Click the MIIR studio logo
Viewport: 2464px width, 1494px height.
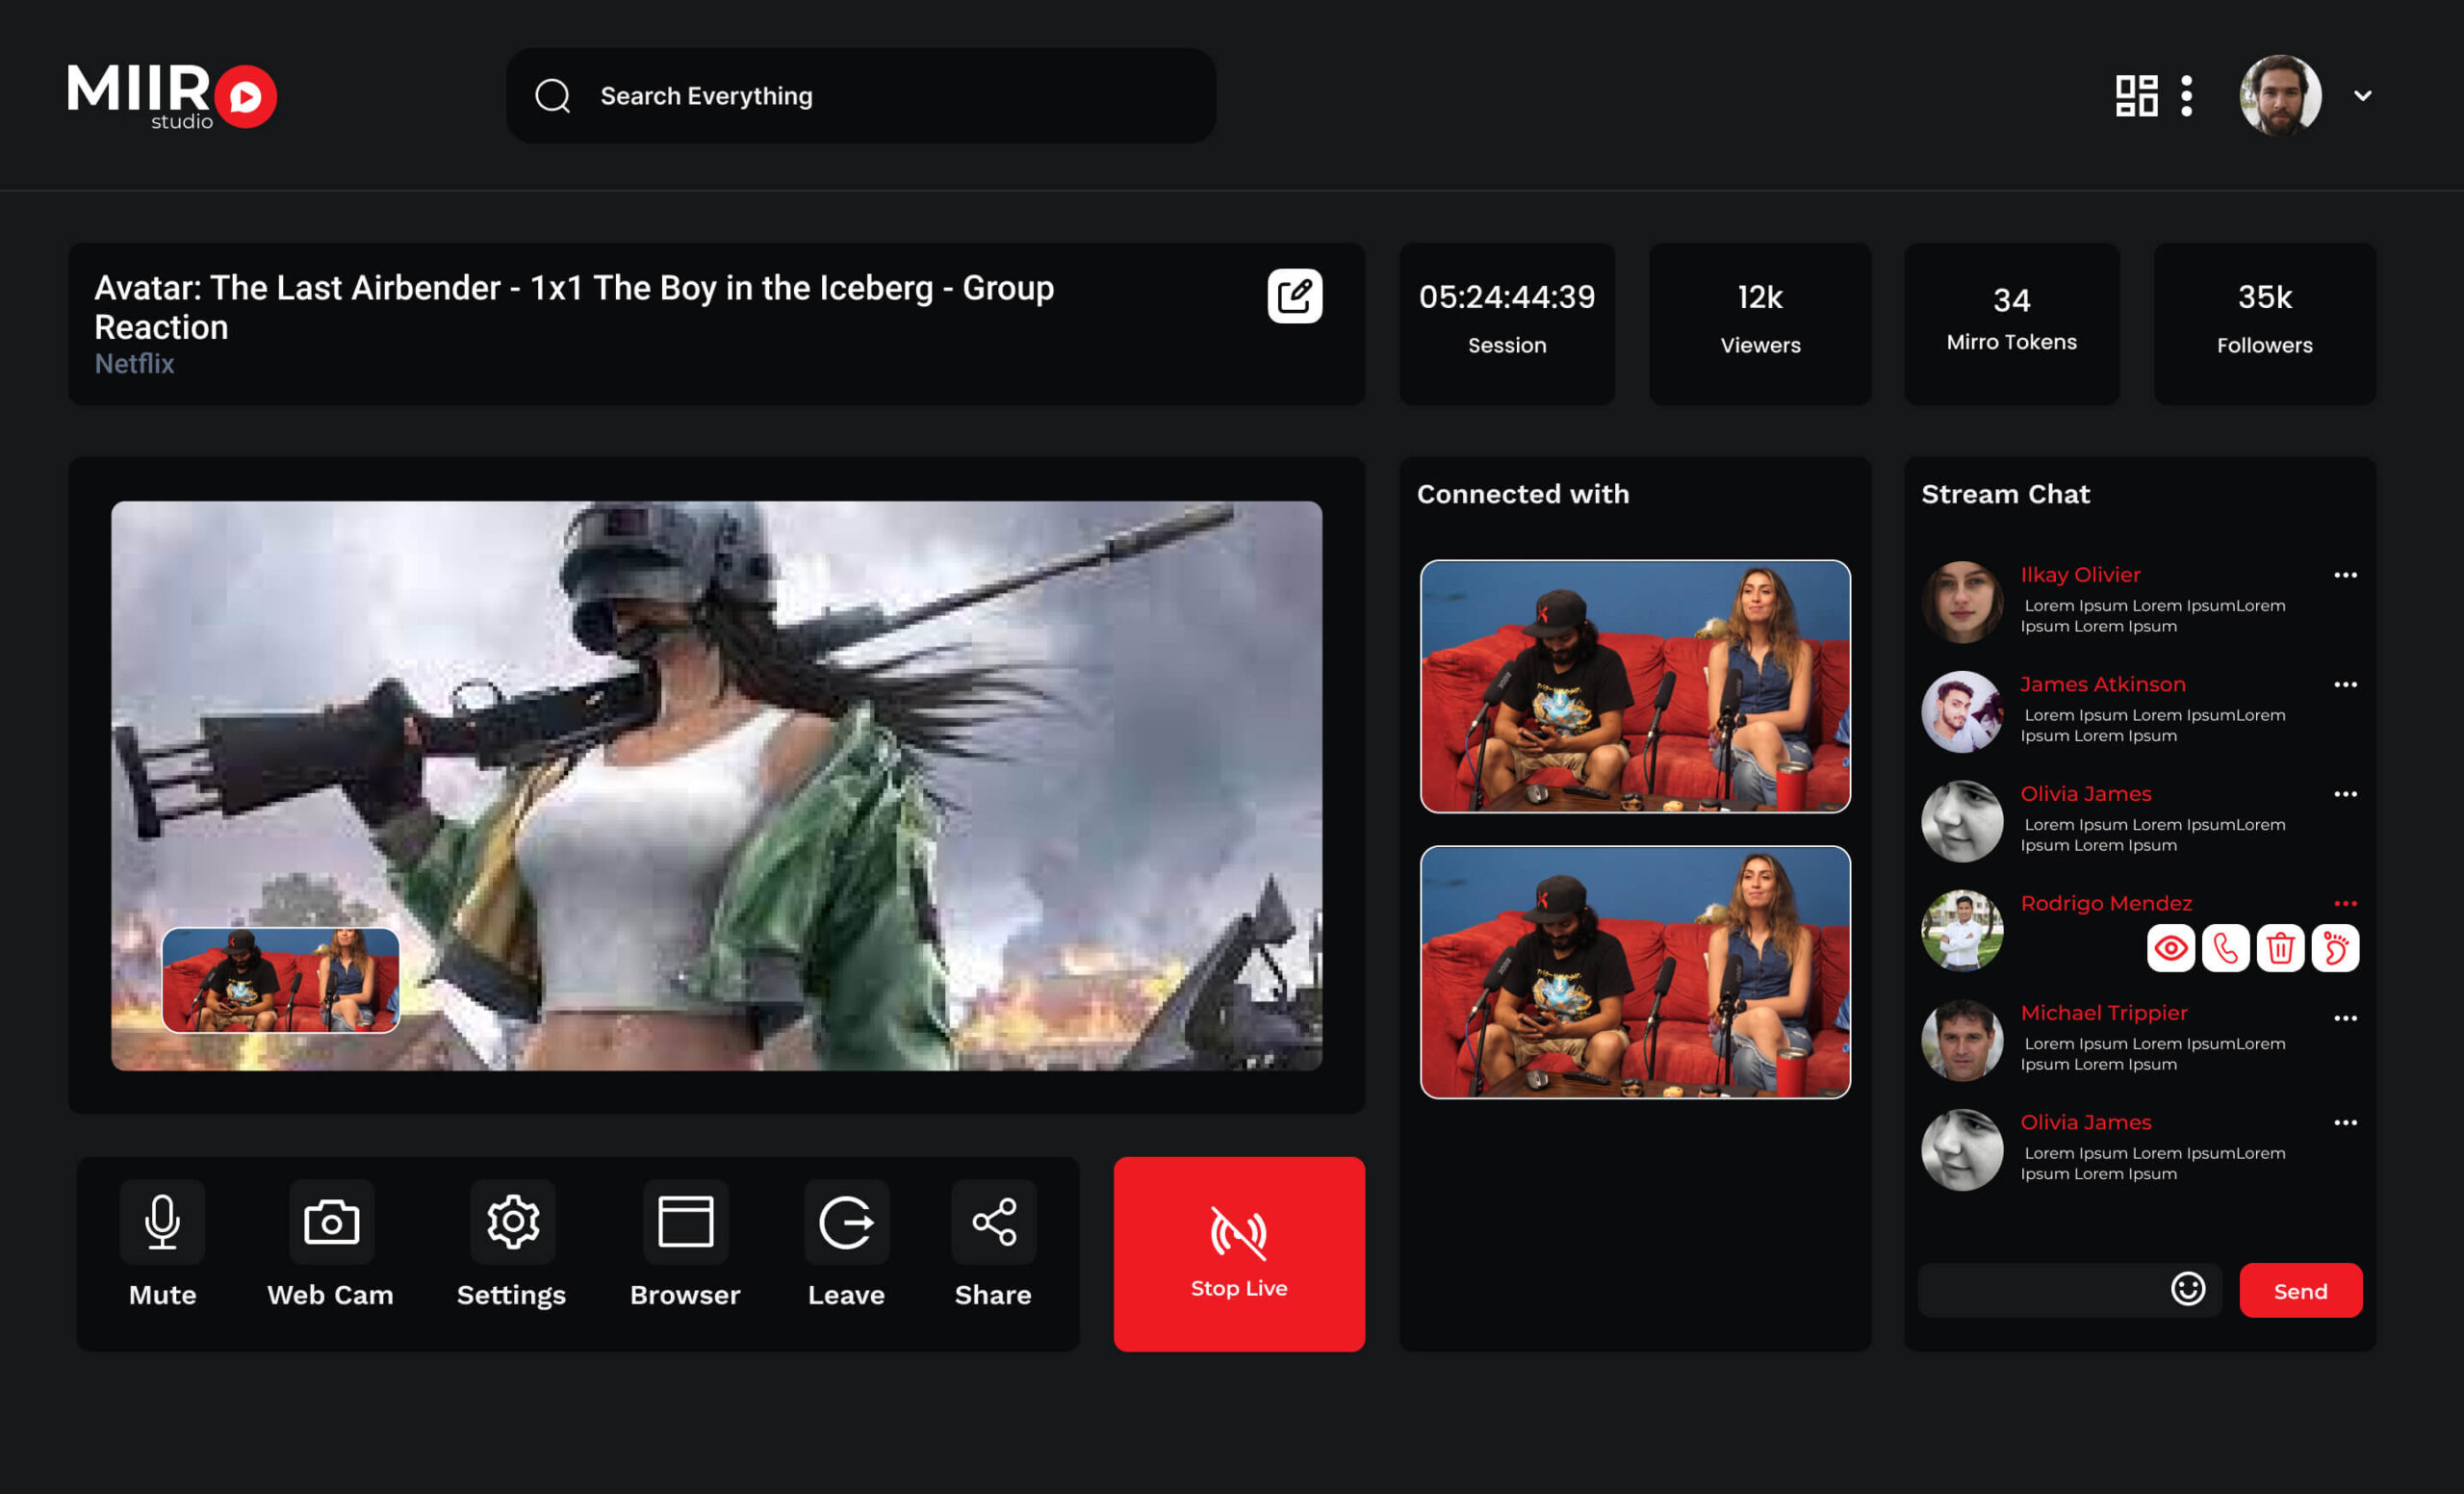(172, 96)
